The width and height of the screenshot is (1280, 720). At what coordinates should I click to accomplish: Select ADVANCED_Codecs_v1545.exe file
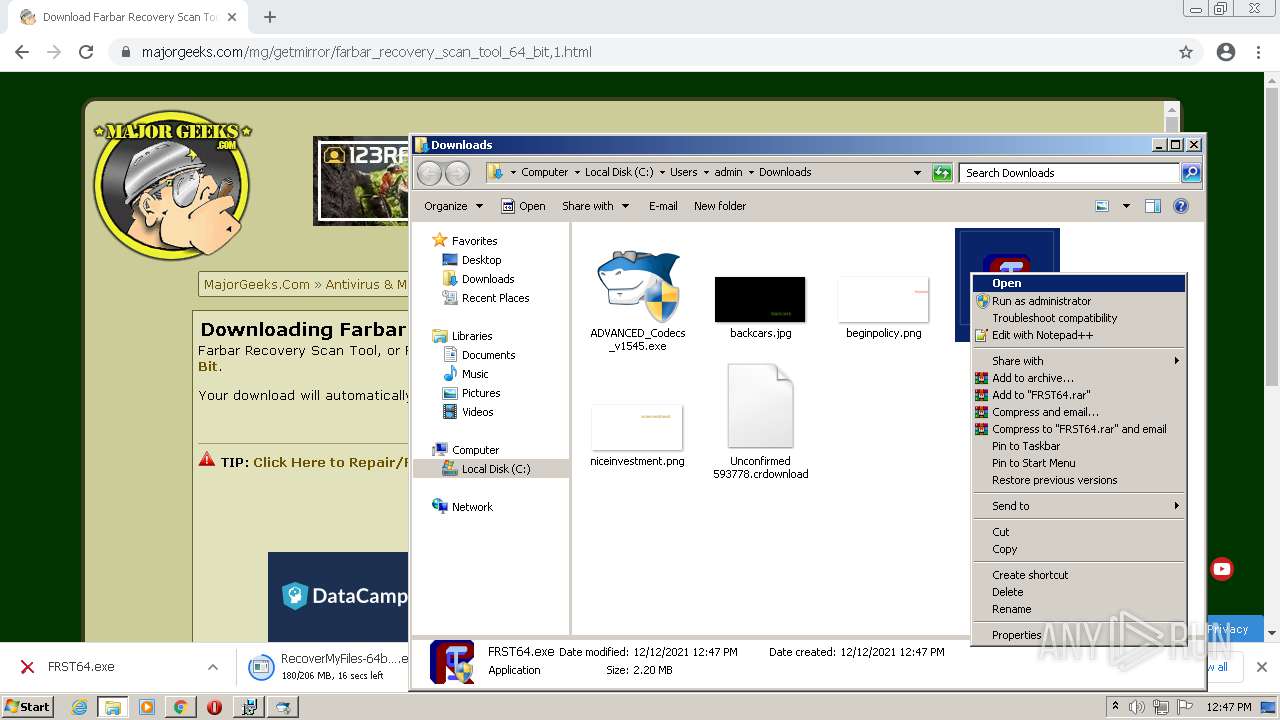click(638, 299)
